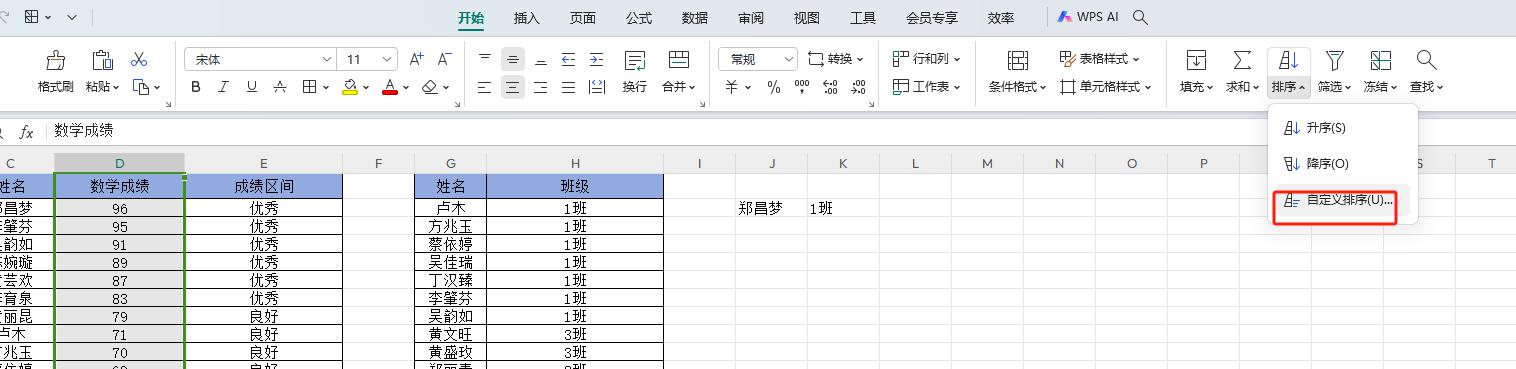
Task: Click the Copy icon below scissors
Action: pos(140,87)
